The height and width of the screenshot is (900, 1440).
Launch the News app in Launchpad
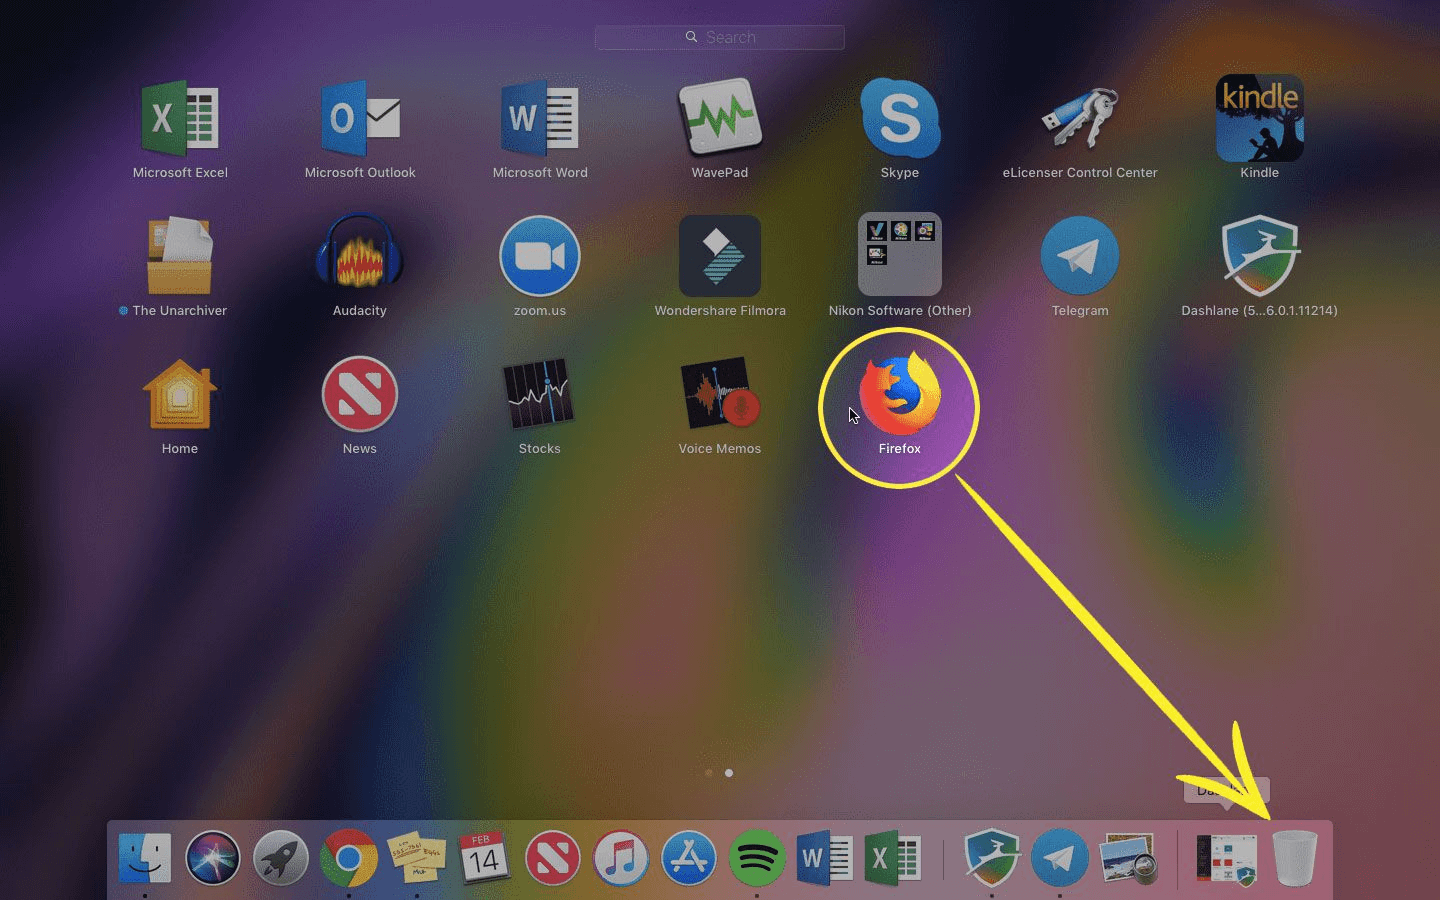tap(360, 394)
